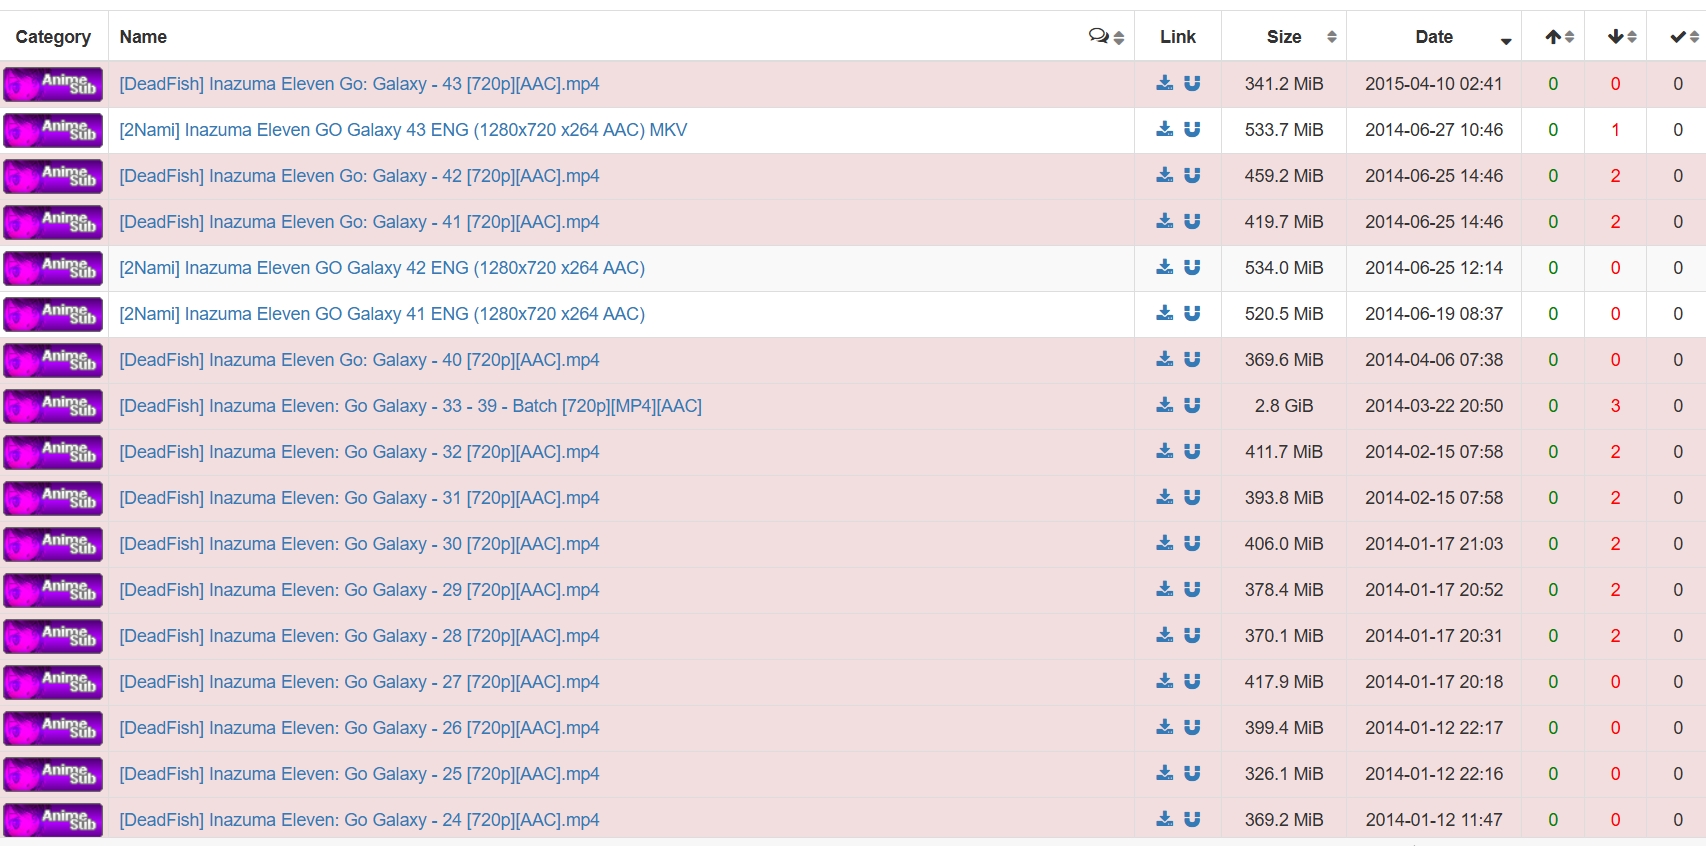Image resolution: width=1706 pixels, height=846 pixels.
Task: Click Anime Sub category icon for Go Galaxy 30
Action: (53, 544)
